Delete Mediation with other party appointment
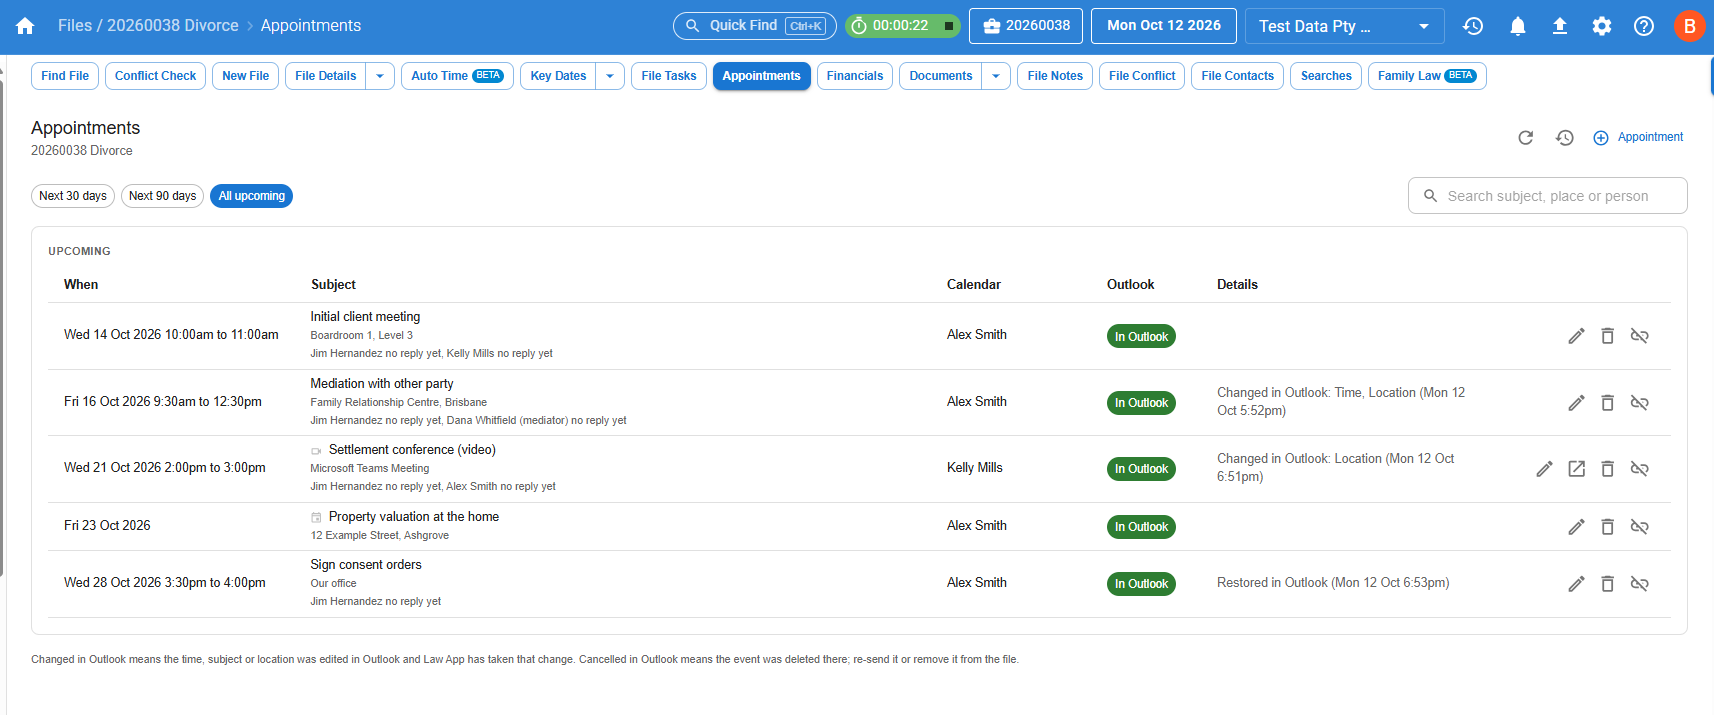 pos(1607,403)
